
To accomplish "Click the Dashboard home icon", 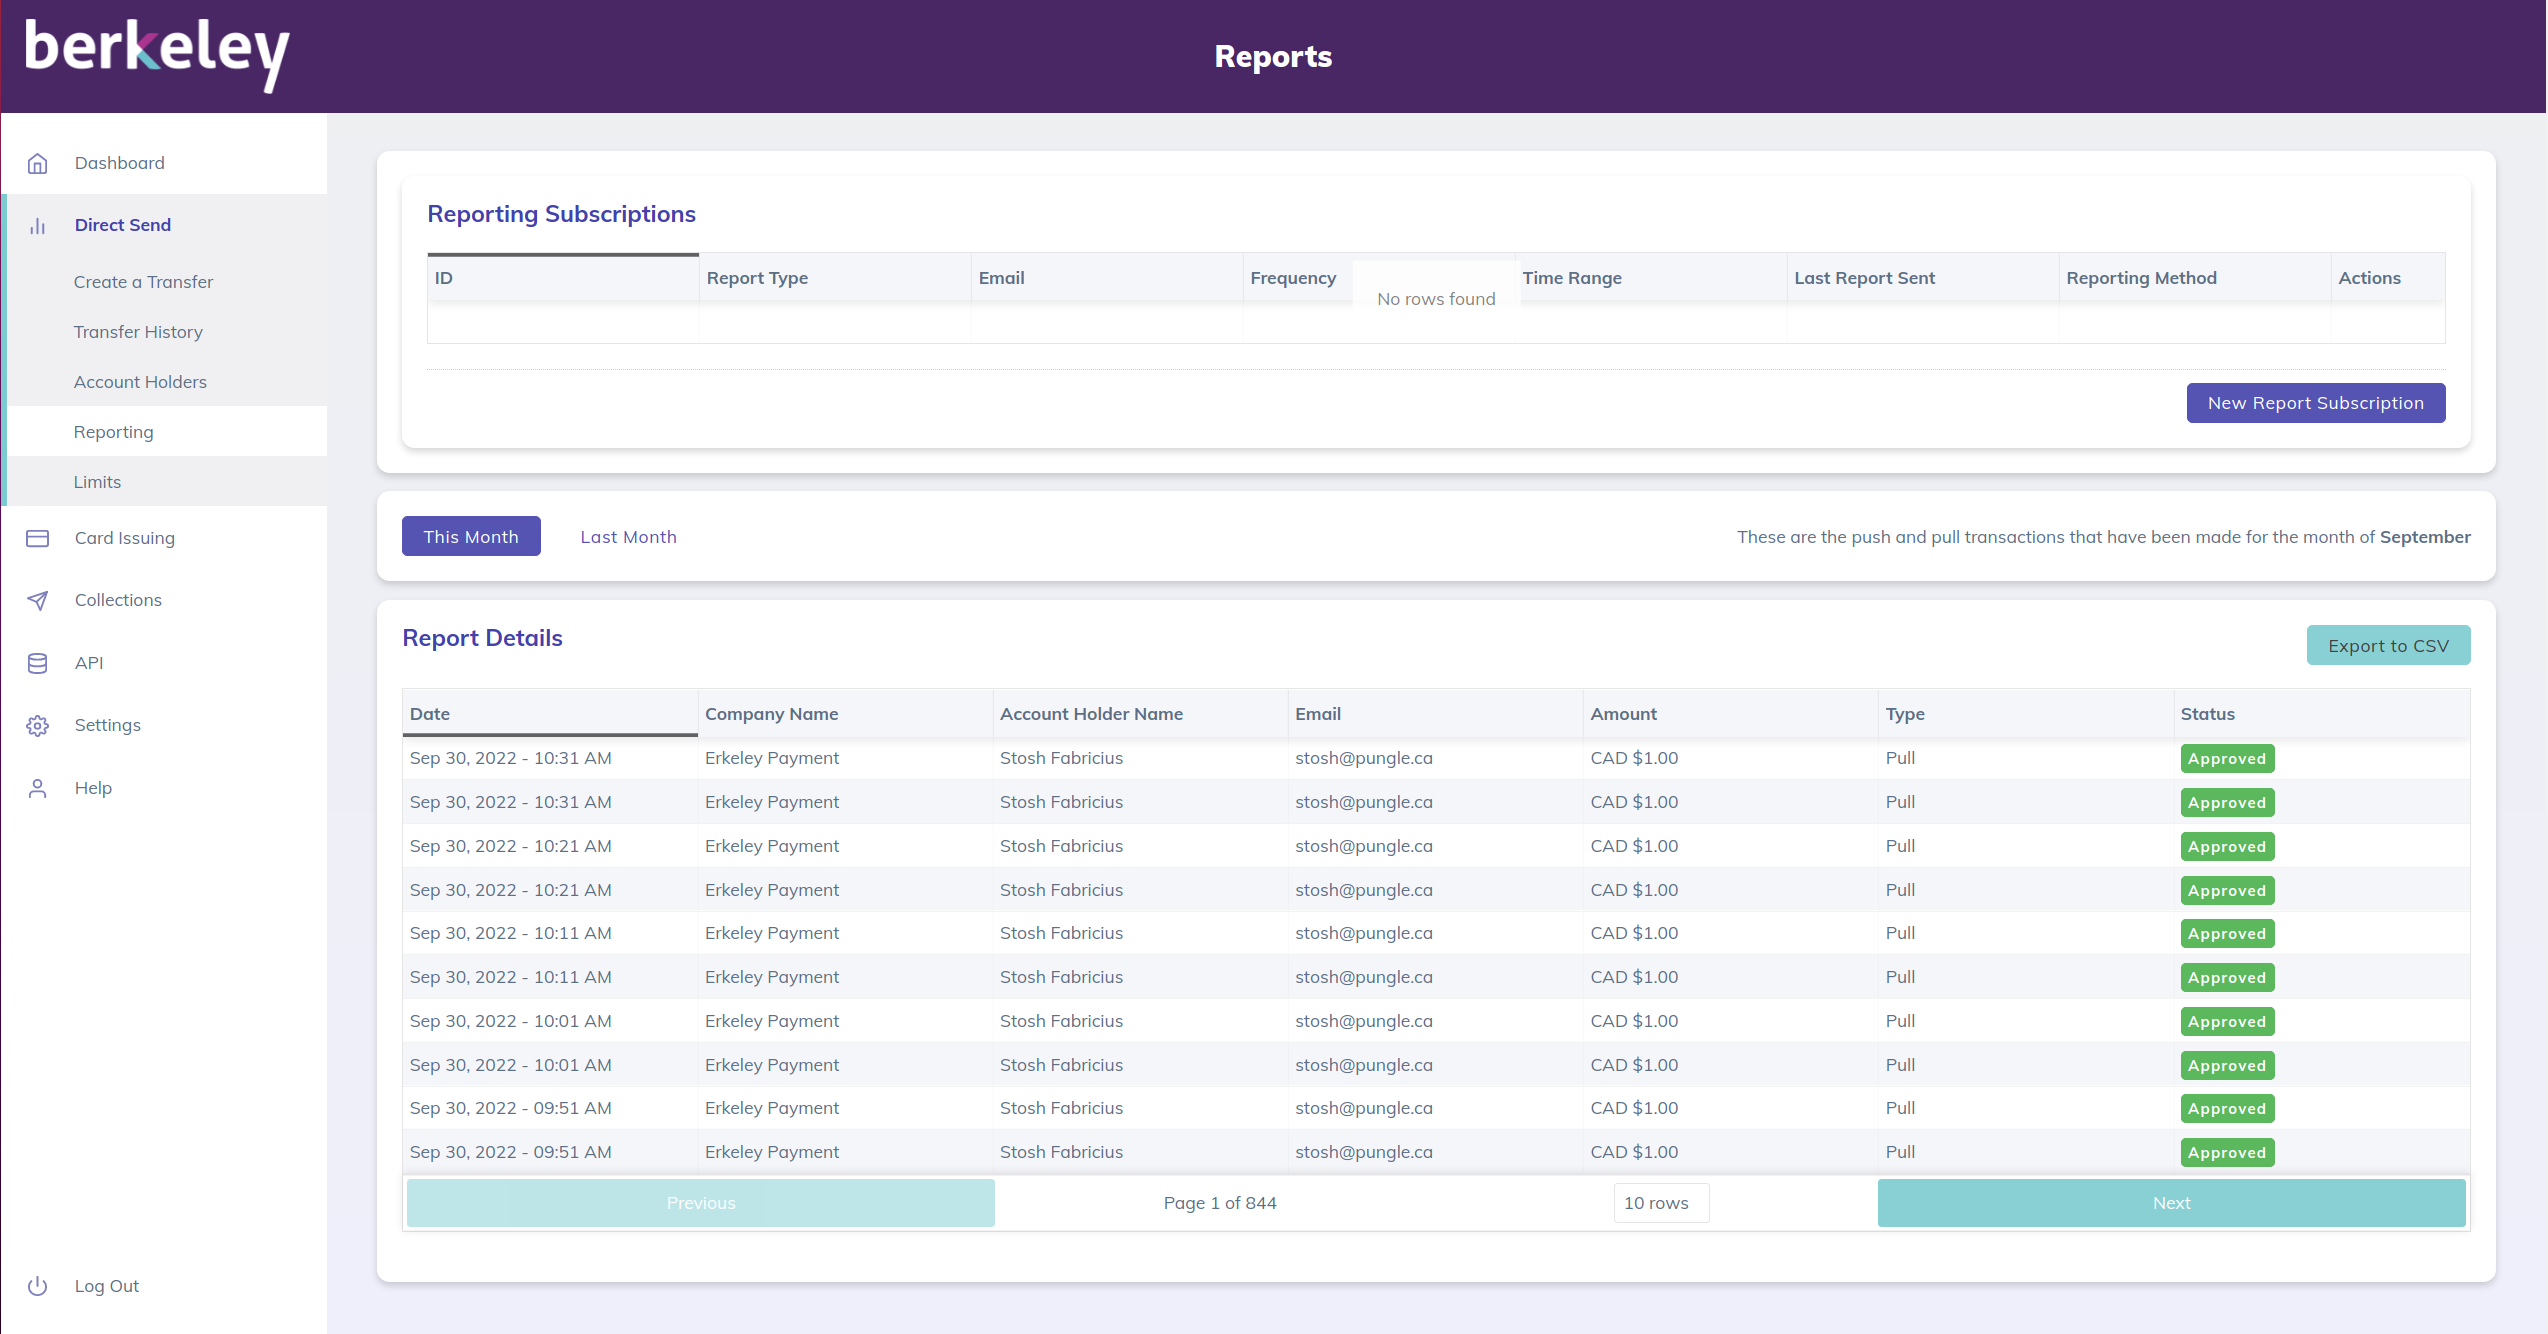I will 37,163.
